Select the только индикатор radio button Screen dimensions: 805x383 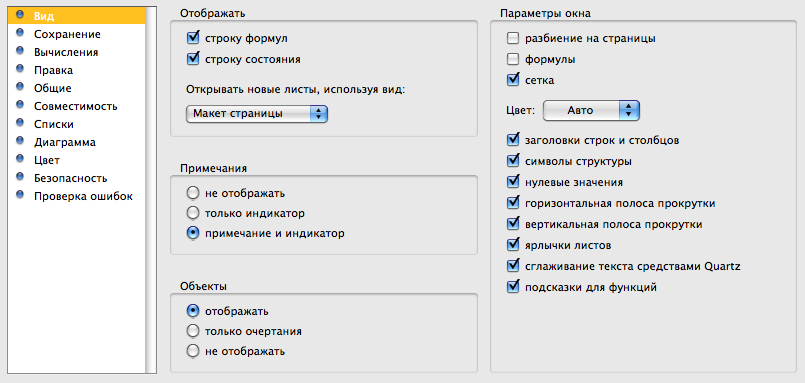point(193,213)
